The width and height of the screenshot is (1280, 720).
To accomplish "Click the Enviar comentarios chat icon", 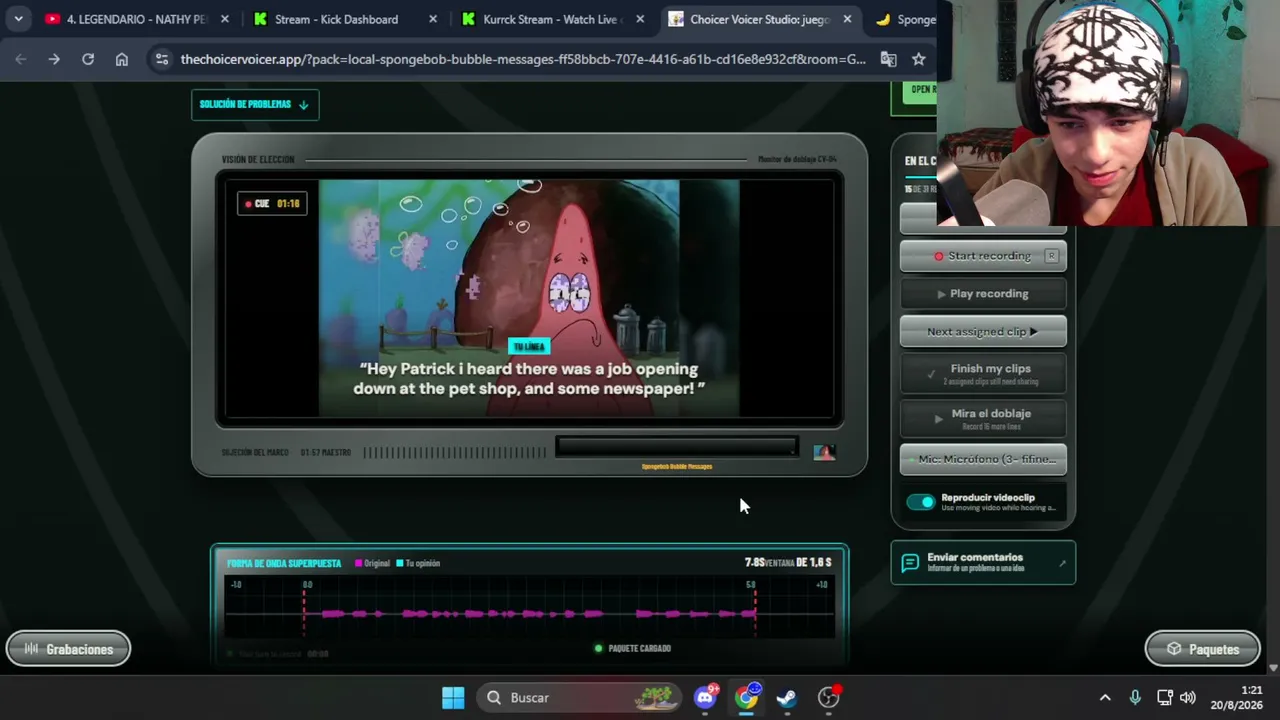I will (910, 563).
